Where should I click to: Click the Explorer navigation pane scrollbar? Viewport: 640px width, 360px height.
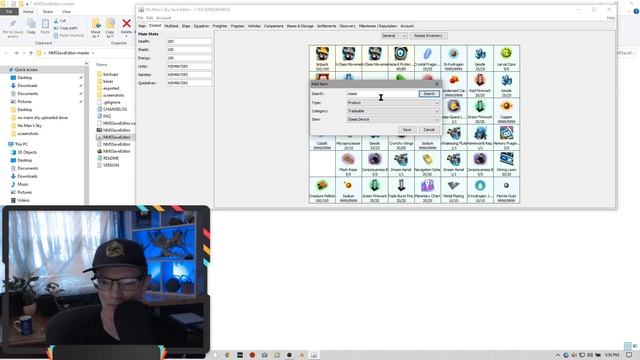coord(86,133)
